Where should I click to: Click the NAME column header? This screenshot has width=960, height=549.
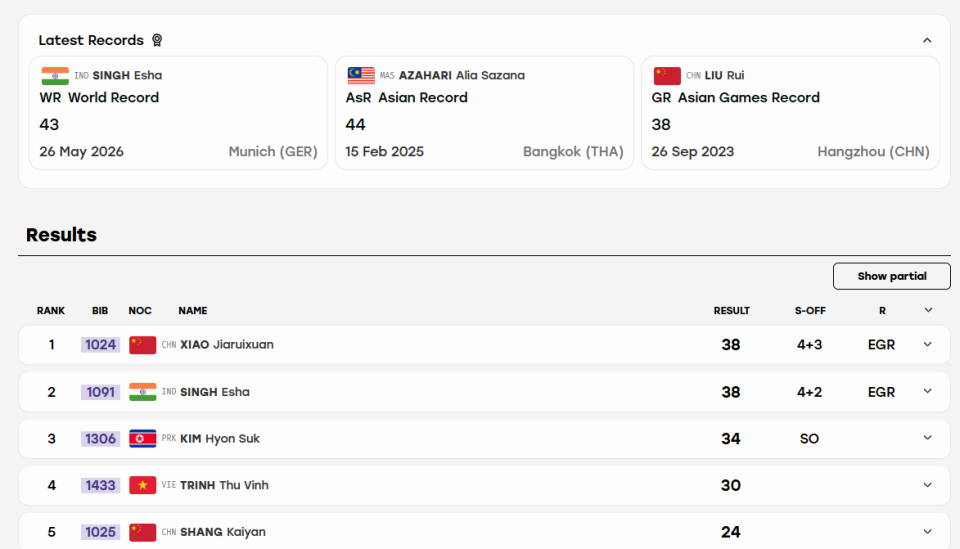click(x=193, y=311)
